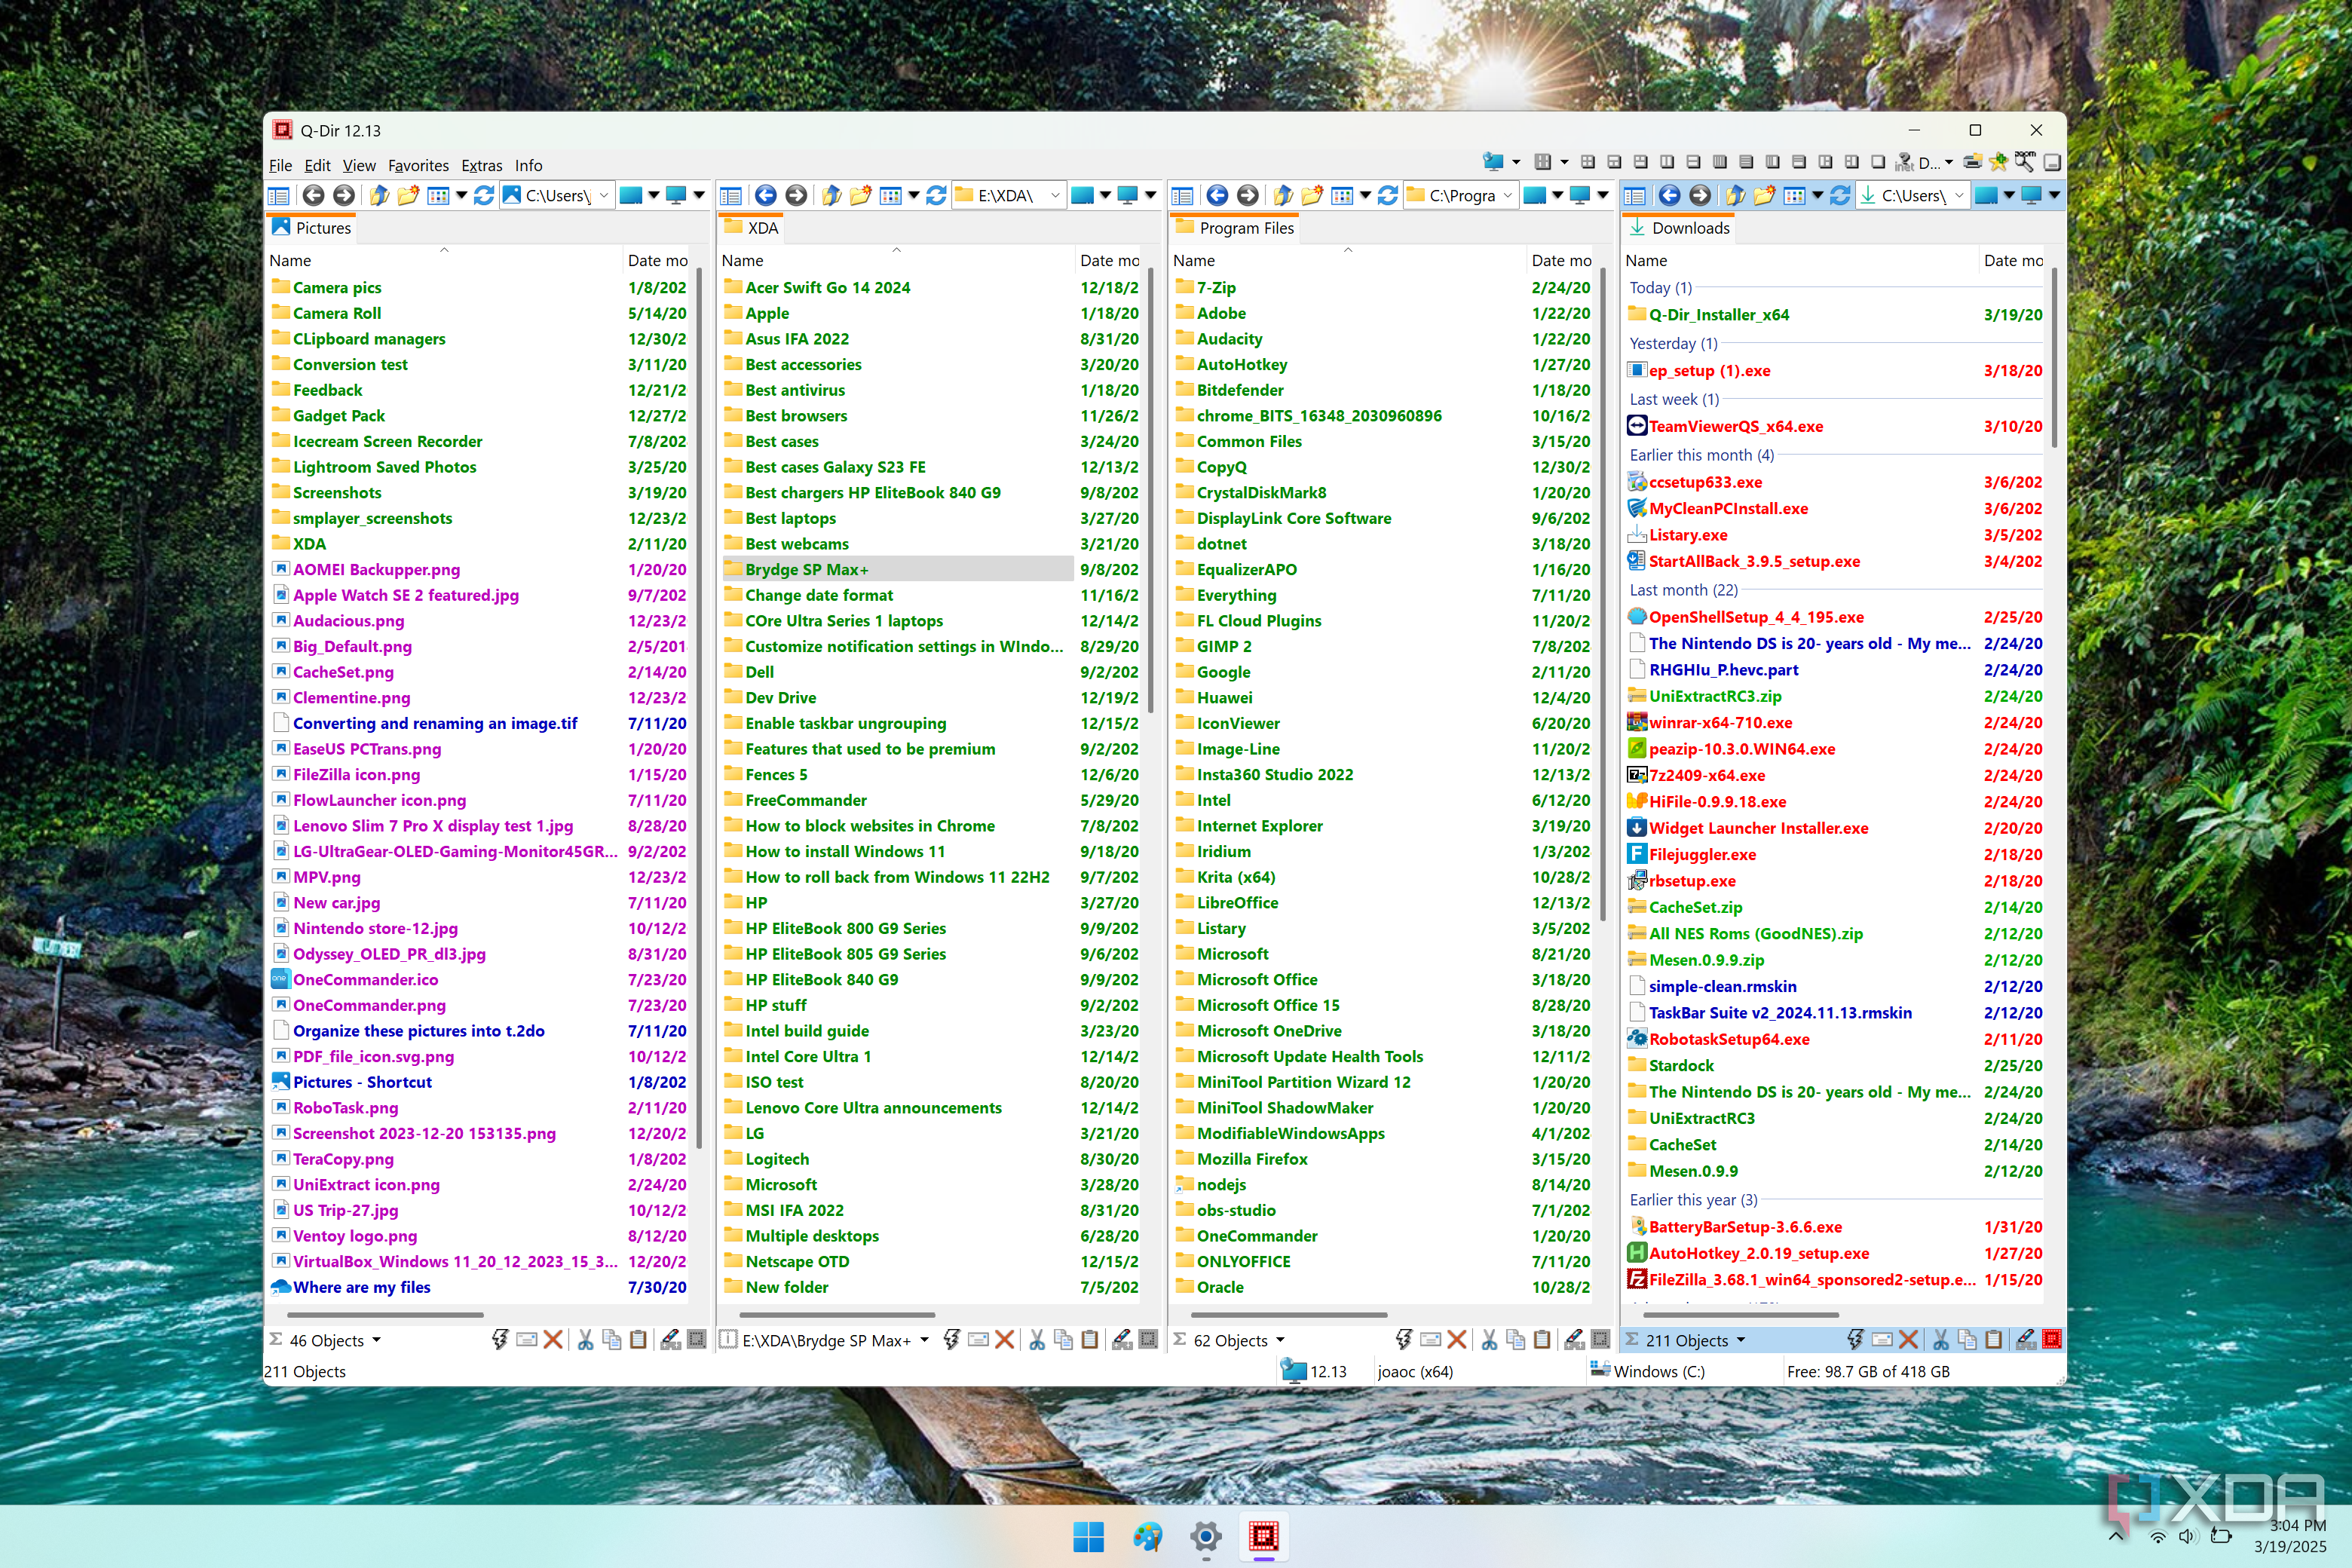
Task: Open C:\Users address dropdown in Downloads pane
Action: click(x=1959, y=195)
